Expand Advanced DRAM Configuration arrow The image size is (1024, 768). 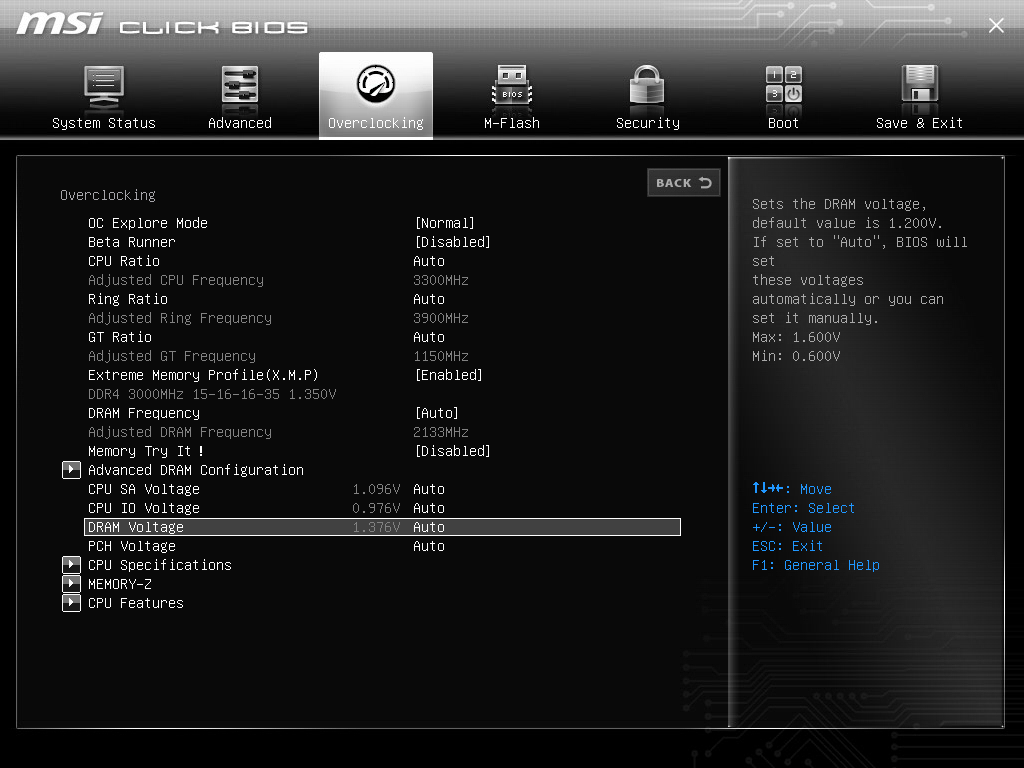click(71, 470)
